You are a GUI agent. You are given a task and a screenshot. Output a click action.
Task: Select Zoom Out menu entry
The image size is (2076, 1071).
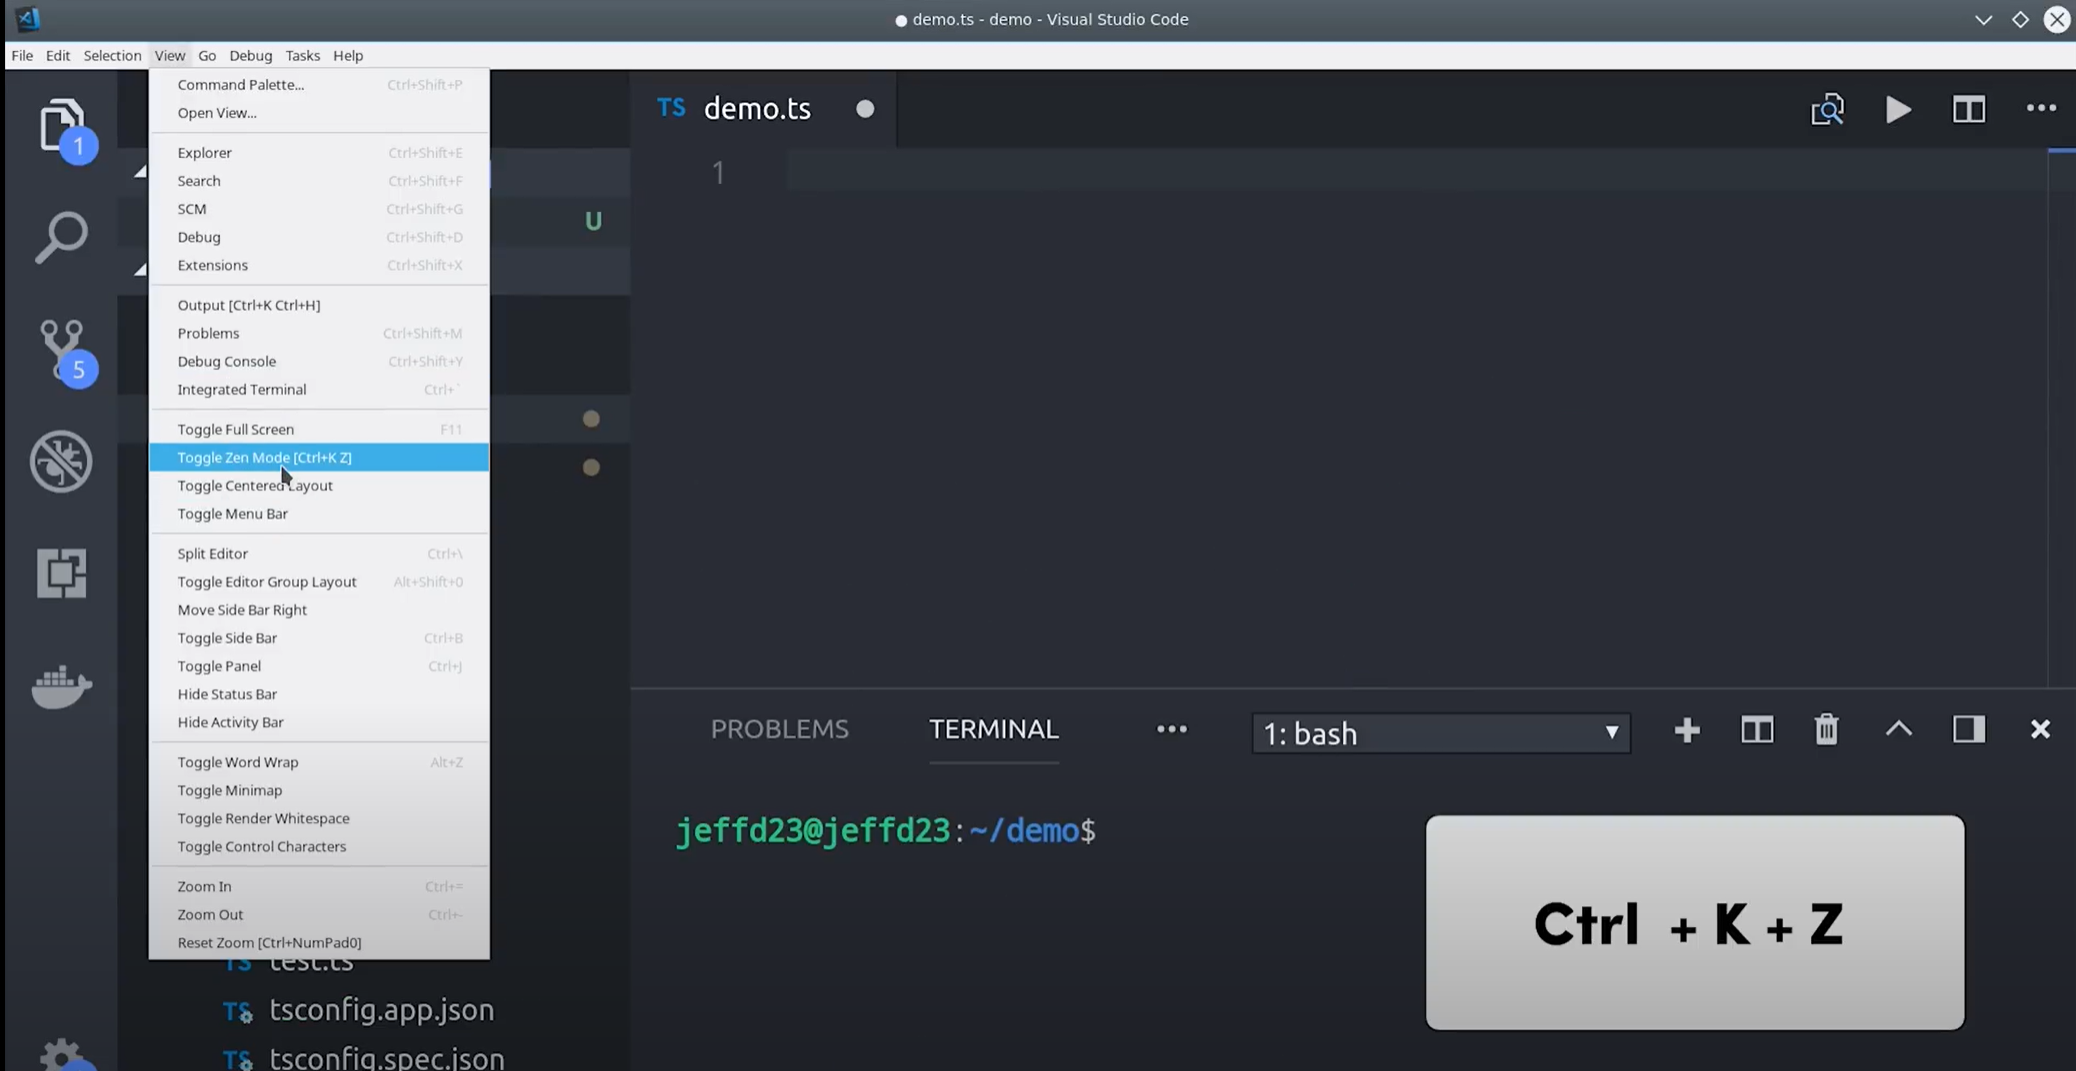tap(319, 913)
